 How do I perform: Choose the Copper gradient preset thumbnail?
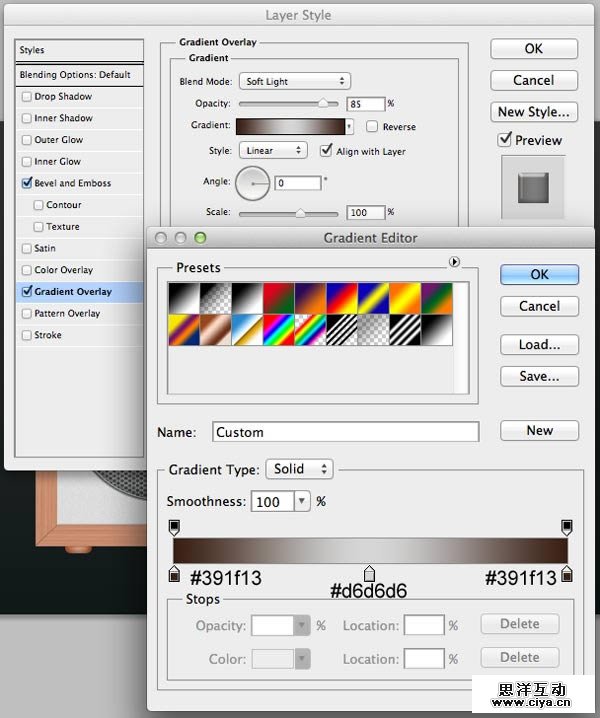tap(215, 329)
